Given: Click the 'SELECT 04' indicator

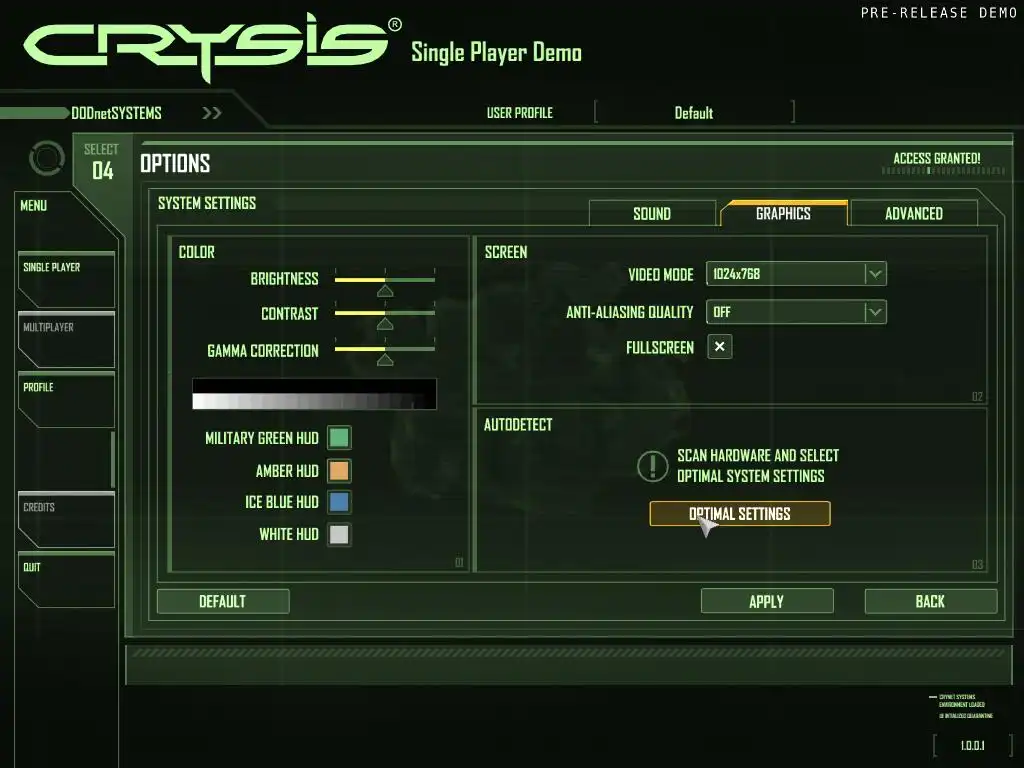Looking at the screenshot, I should click(x=102, y=162).
